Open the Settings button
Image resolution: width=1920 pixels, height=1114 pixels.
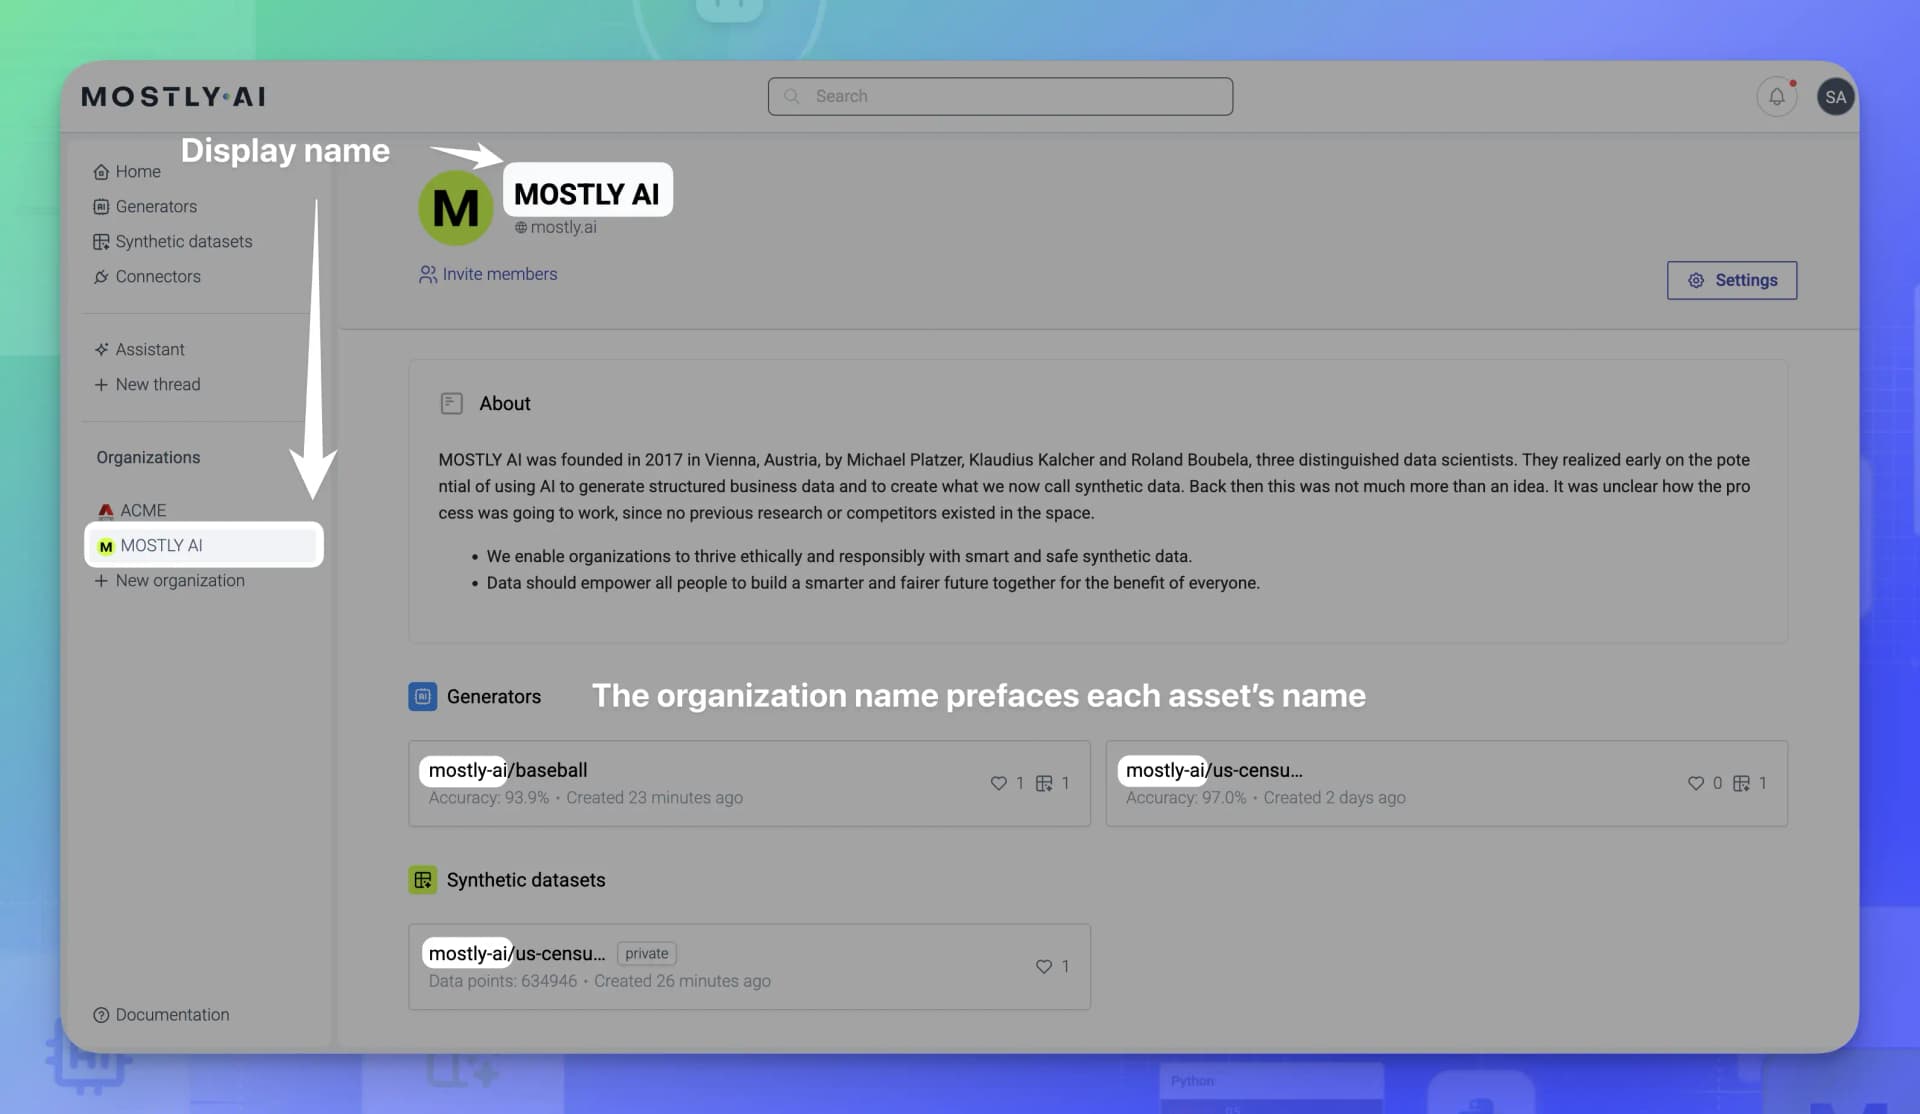[1731, 280]
